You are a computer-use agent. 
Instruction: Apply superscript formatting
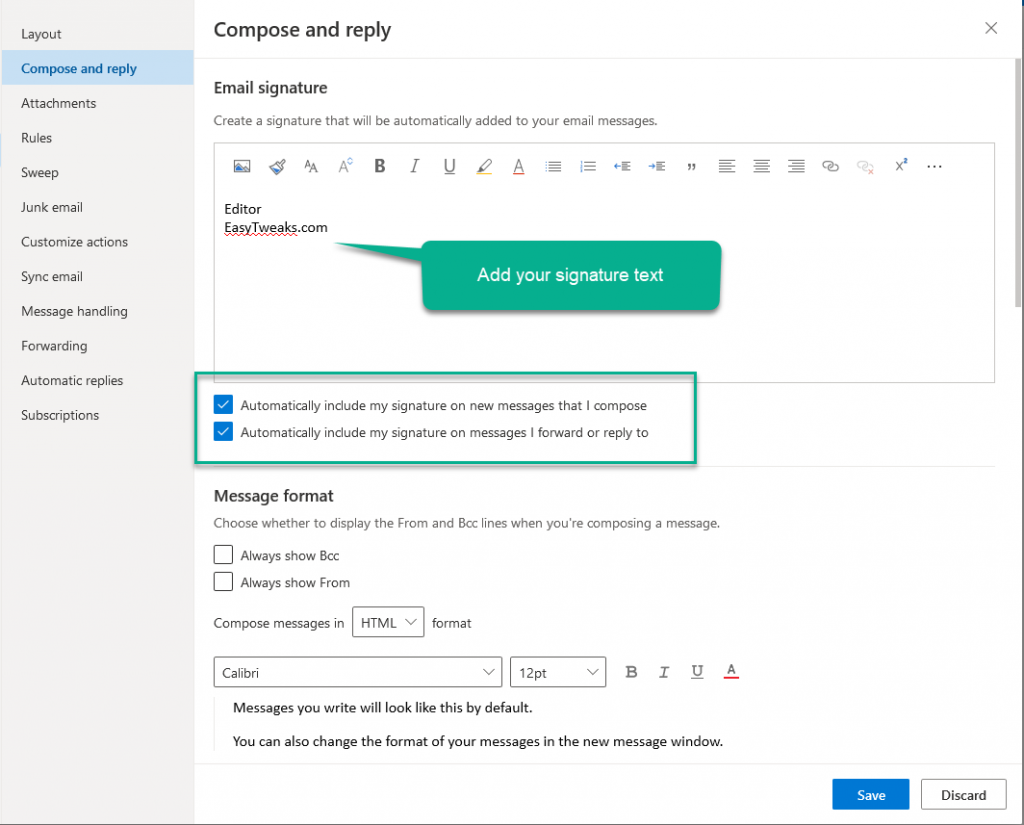901,166
